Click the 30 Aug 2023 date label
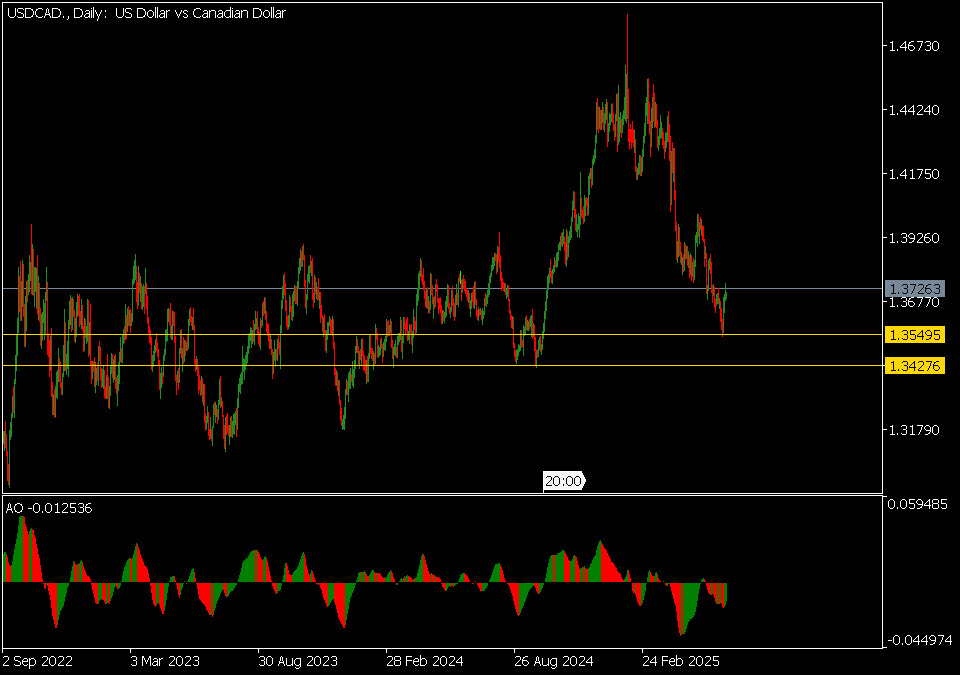This screenshot has height=675, width=960. tap(298, 662)
